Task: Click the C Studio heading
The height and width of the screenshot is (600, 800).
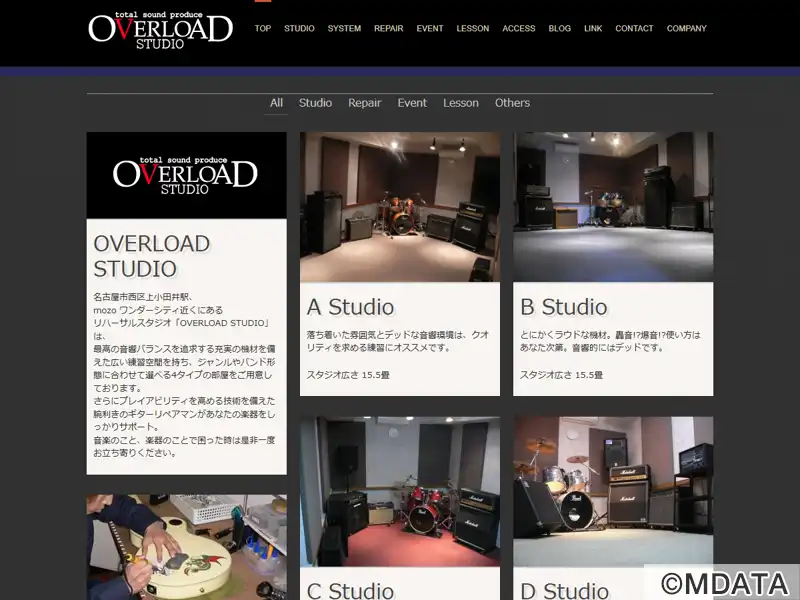Action: point(351,590)
